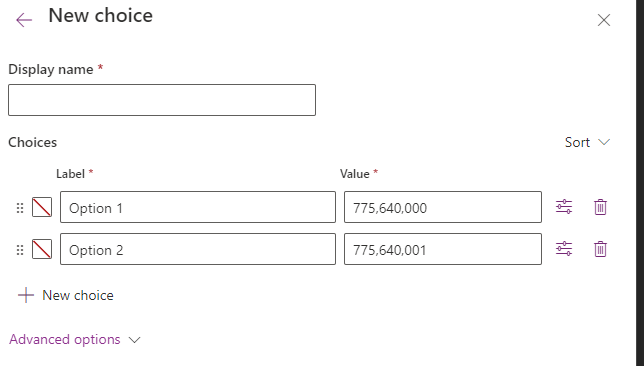Edit the Option 1 label field
The height and width of the screenshot is (366, 644).
198,207
